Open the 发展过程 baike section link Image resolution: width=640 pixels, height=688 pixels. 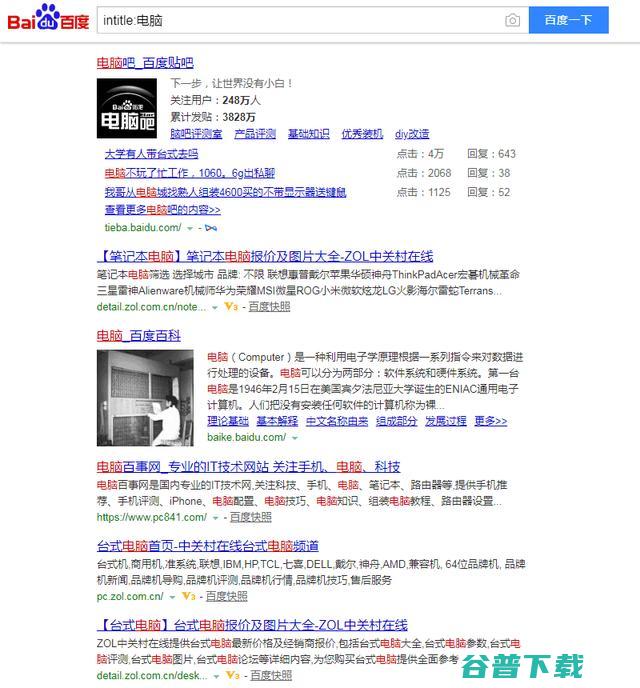(446, 421)
